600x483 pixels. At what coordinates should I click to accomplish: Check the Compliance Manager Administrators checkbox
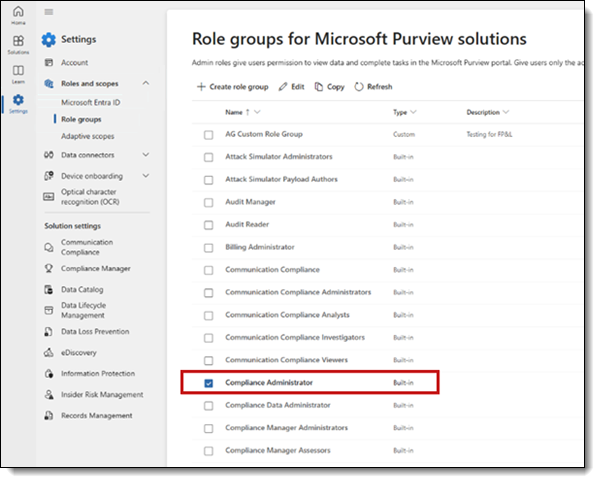[209, 428]
